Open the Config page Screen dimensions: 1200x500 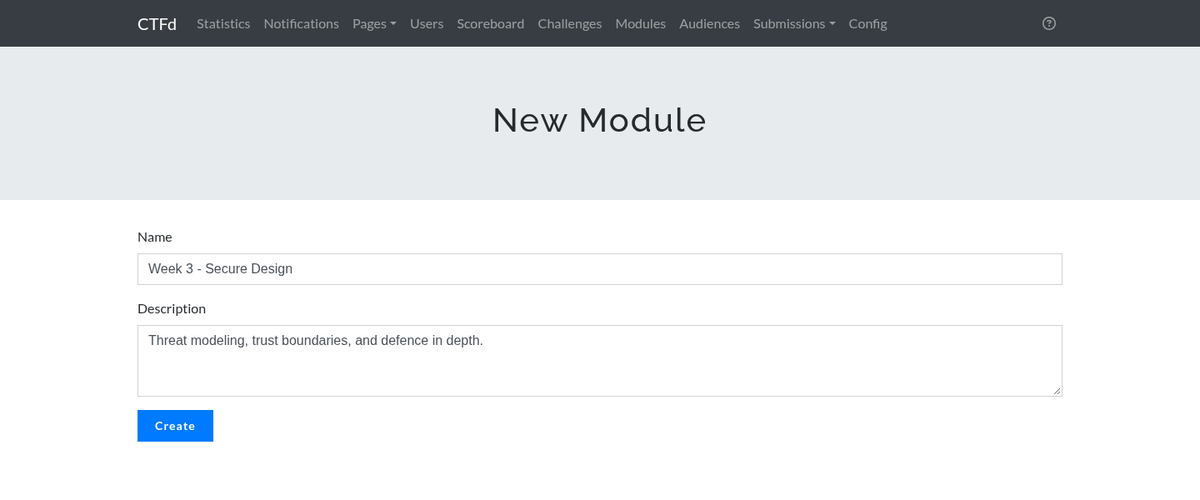(868, 23)
